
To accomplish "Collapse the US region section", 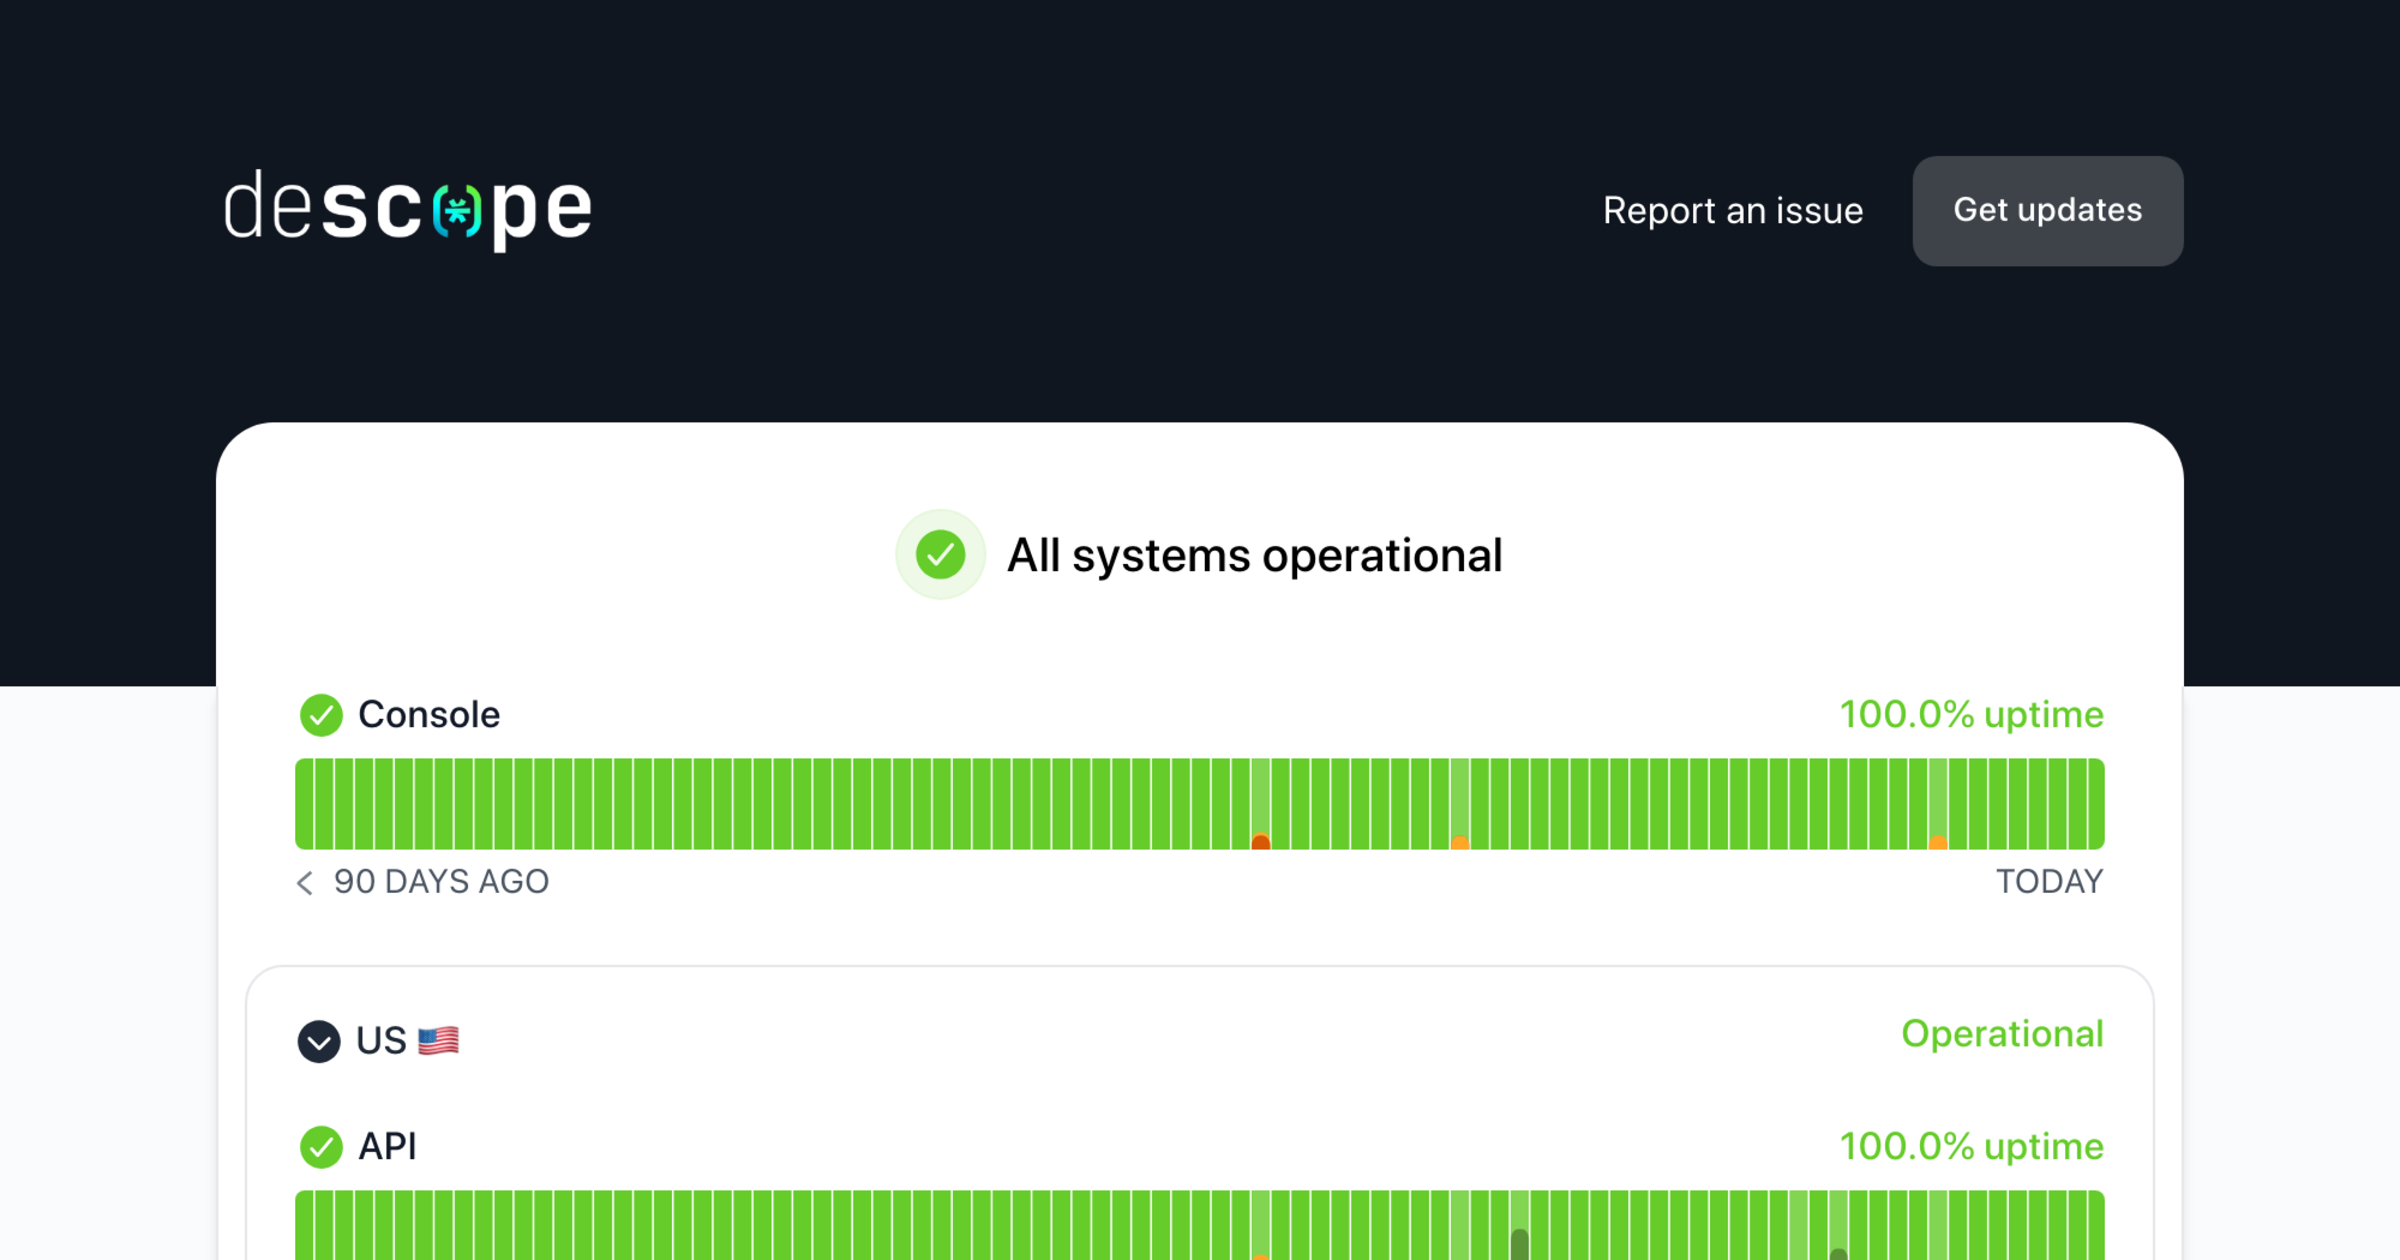I will click(319, 1040).
